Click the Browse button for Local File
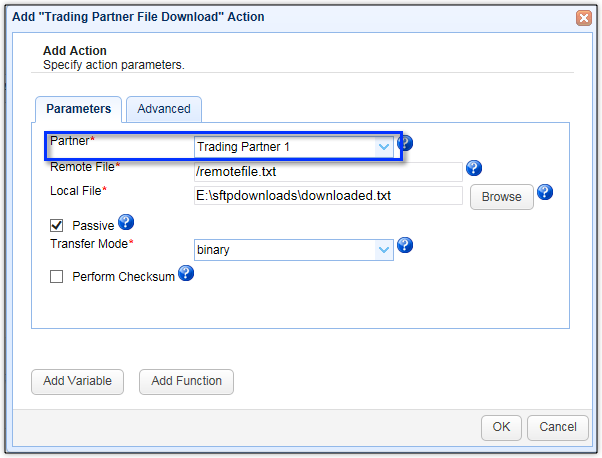602x458 pixels. pos(501,197)
